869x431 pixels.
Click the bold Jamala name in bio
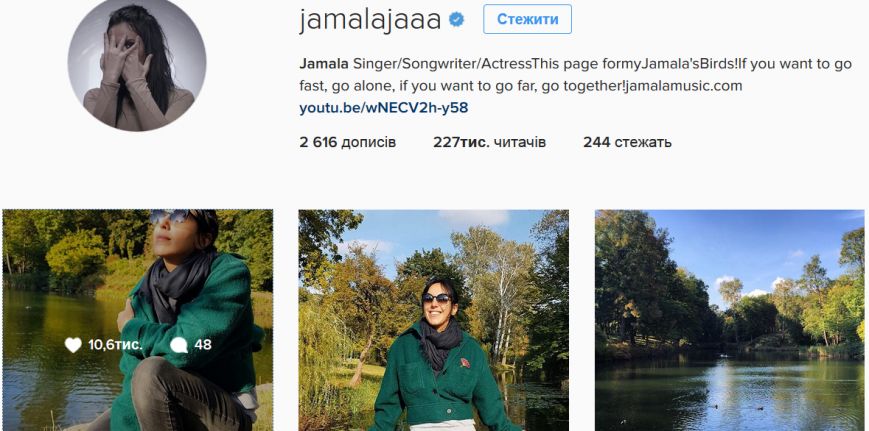pos(324,64)
